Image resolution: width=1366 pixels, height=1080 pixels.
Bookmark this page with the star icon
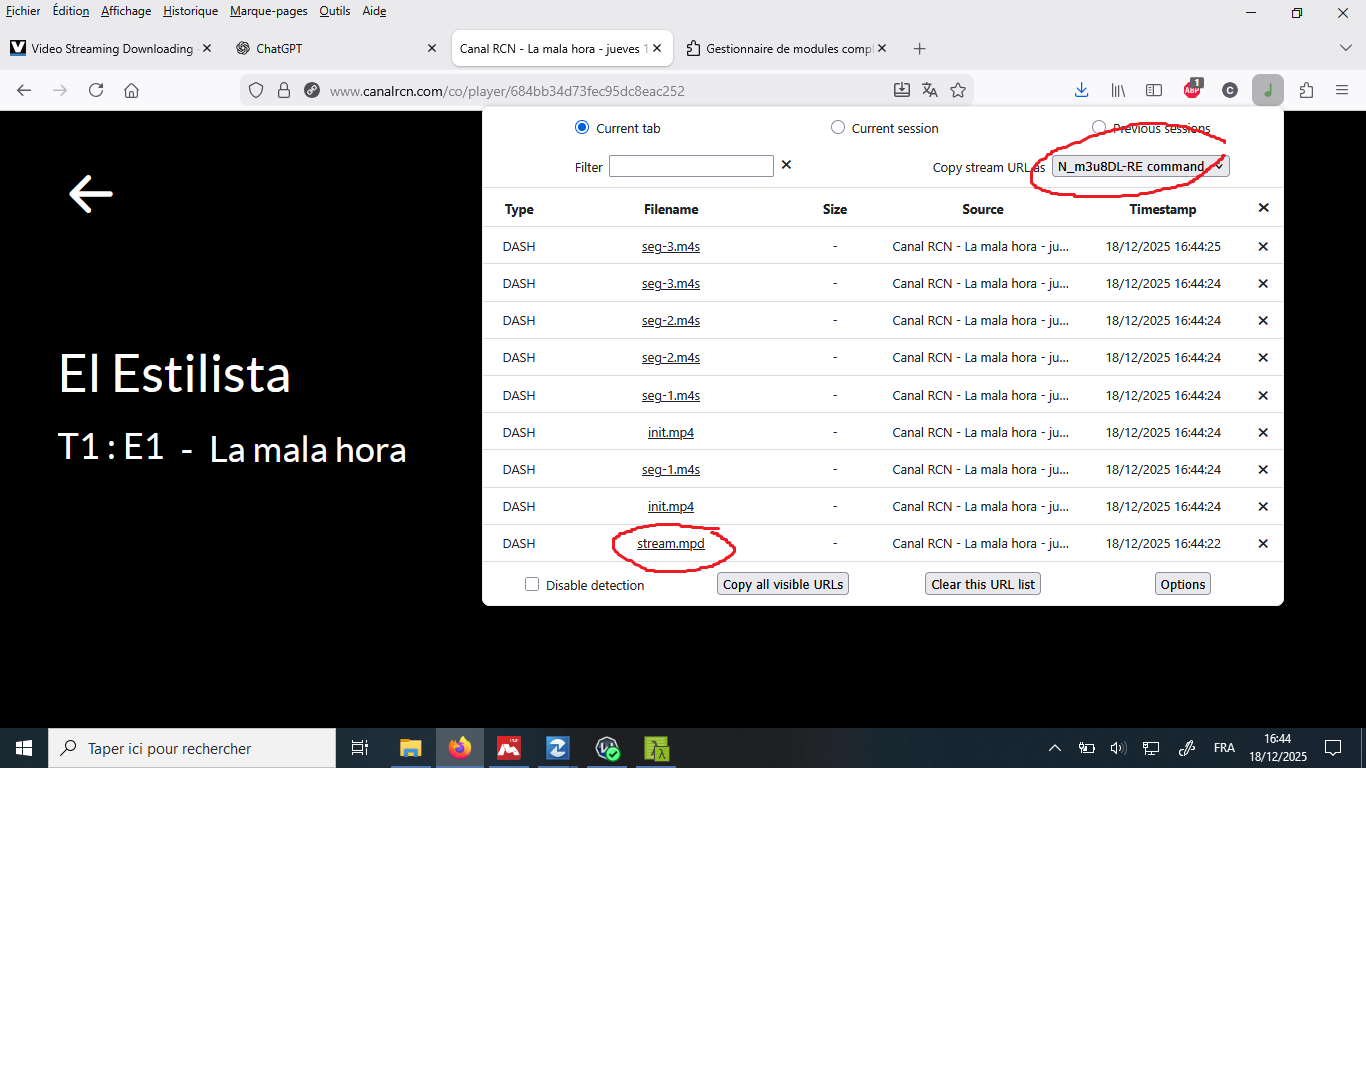click(958, 90)
